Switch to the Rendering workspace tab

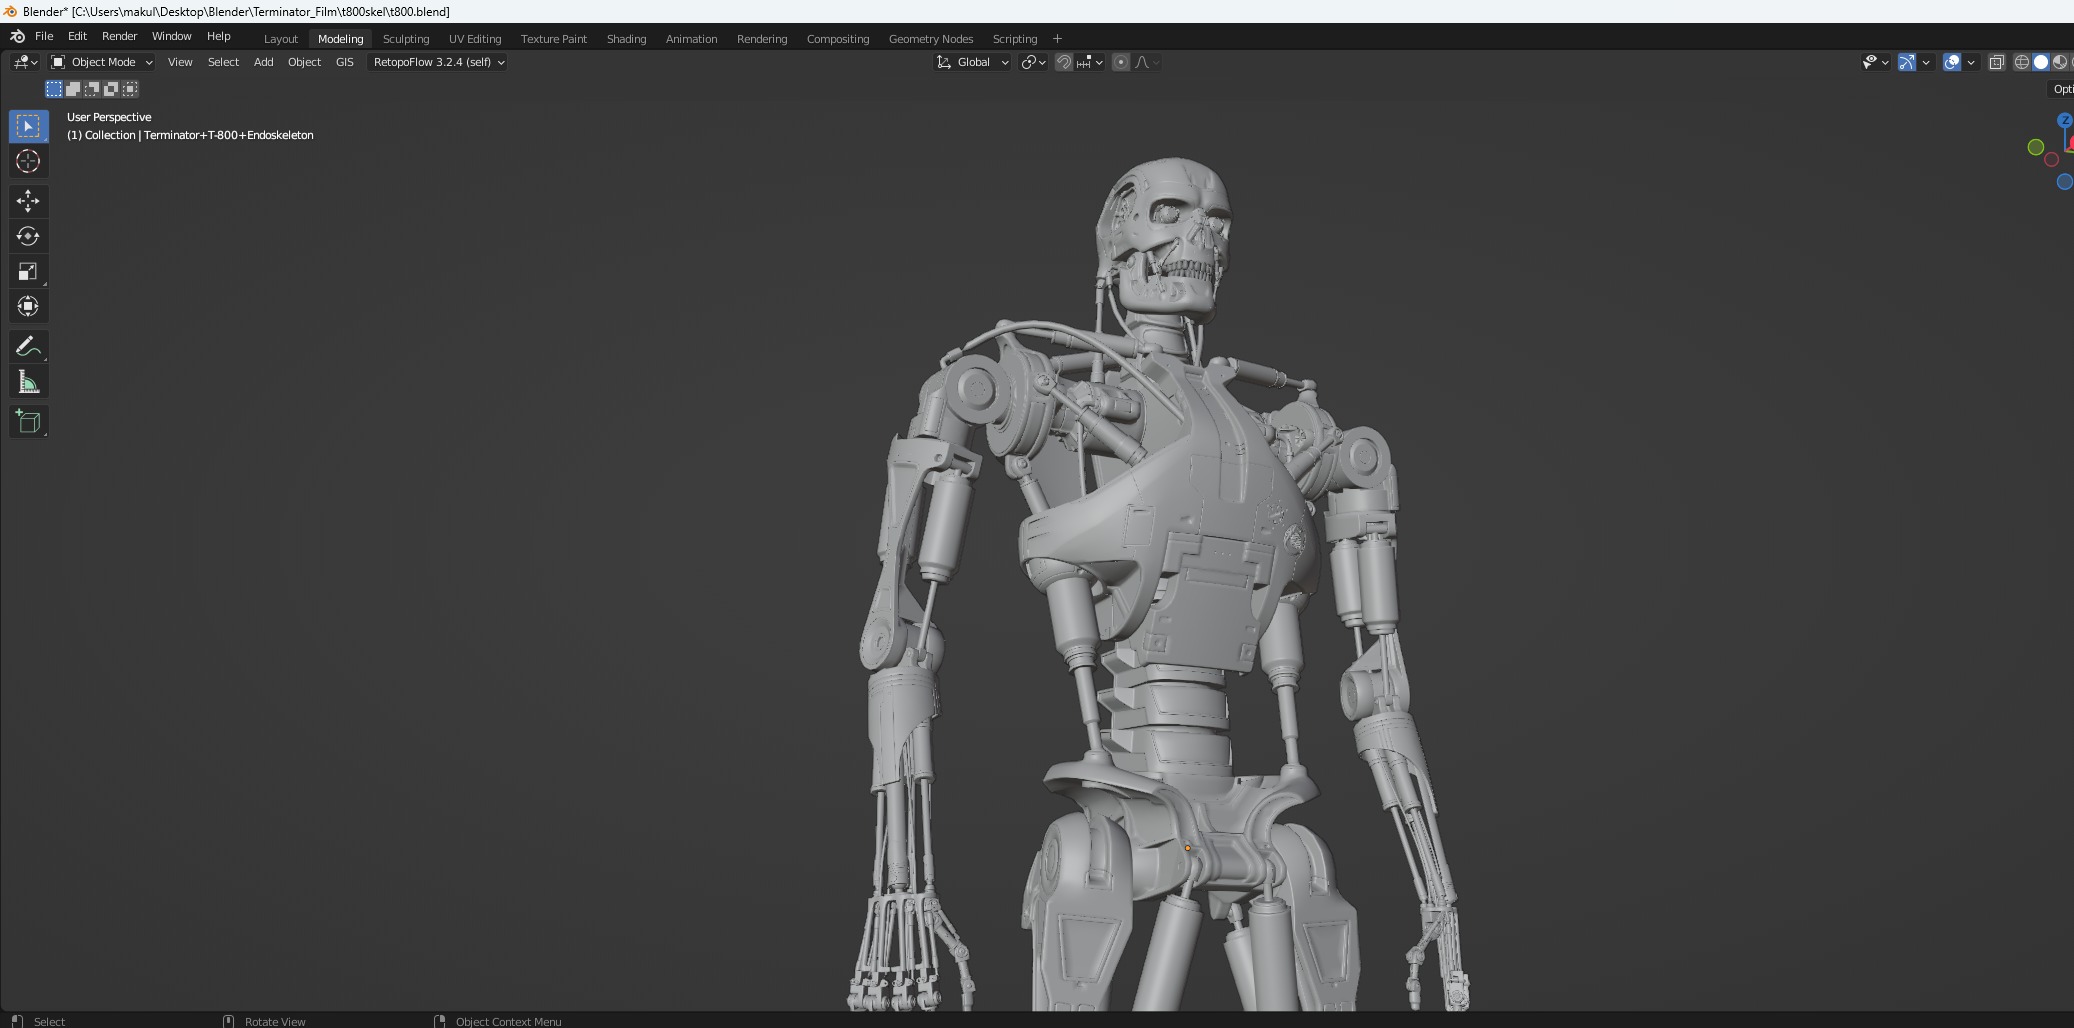tap(762, 39)
